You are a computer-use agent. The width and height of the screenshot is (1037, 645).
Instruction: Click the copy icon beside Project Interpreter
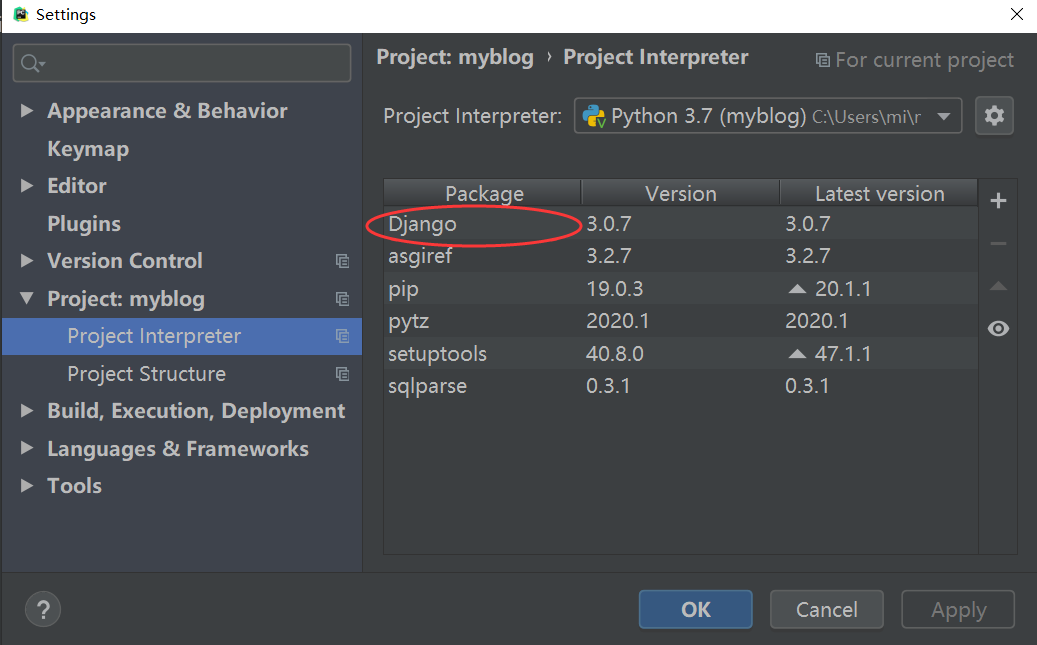click(343, 336)
